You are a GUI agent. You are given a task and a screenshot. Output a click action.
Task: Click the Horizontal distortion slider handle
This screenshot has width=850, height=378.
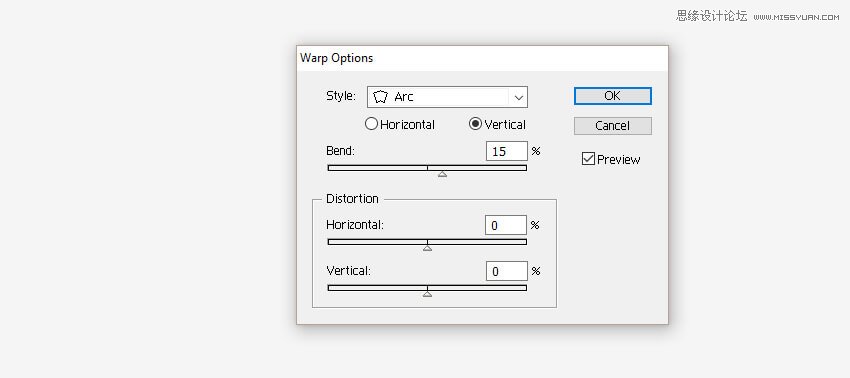coord(427,248)
